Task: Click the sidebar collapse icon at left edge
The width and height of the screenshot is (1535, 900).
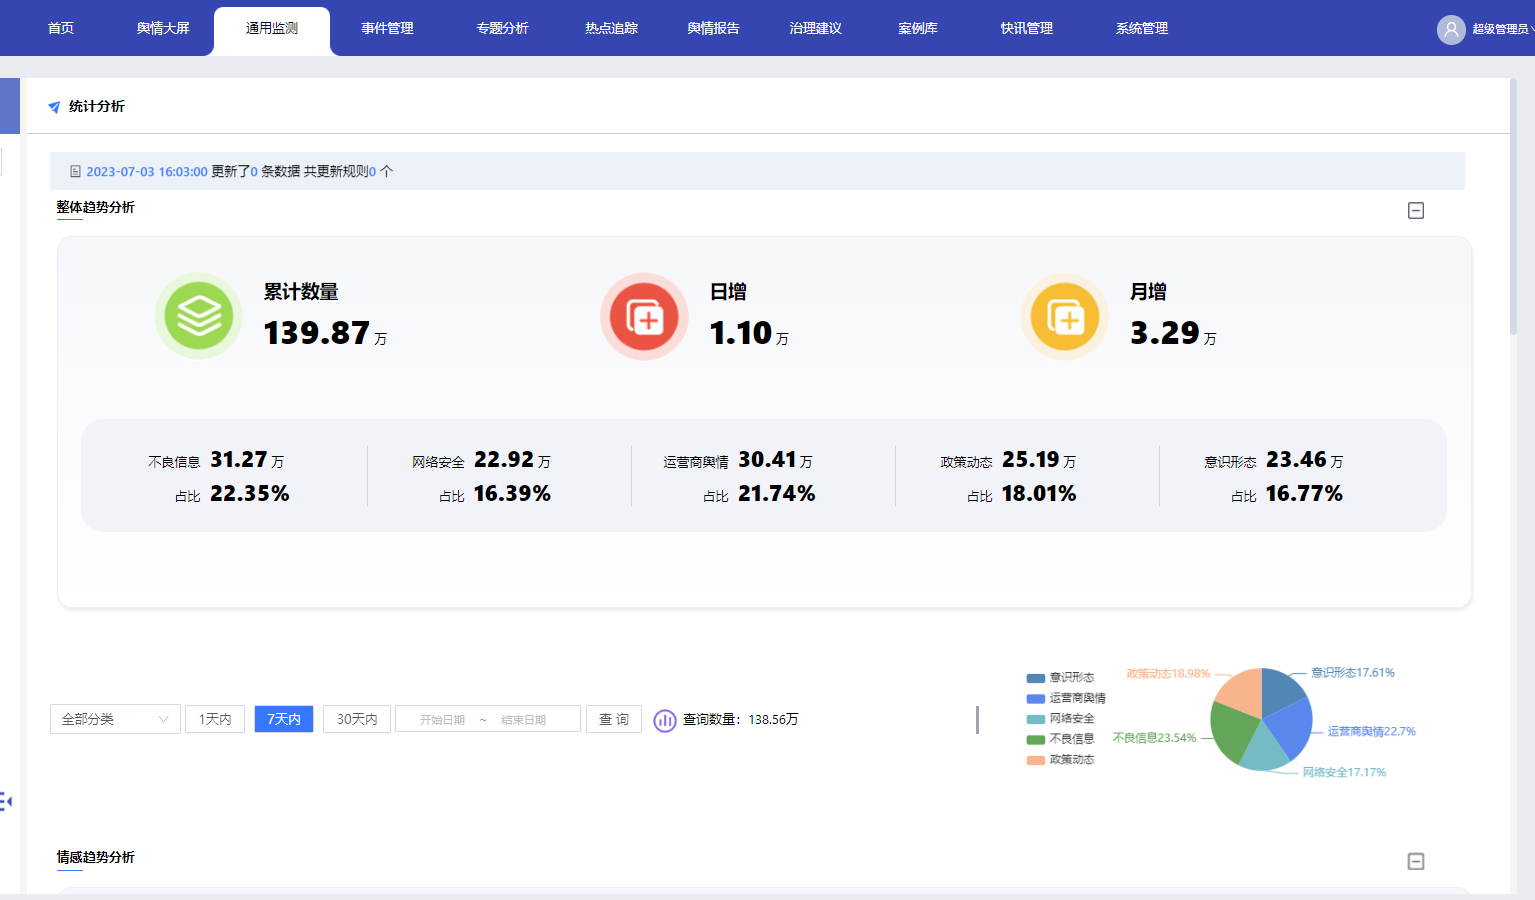Action: tap(5, 801)
